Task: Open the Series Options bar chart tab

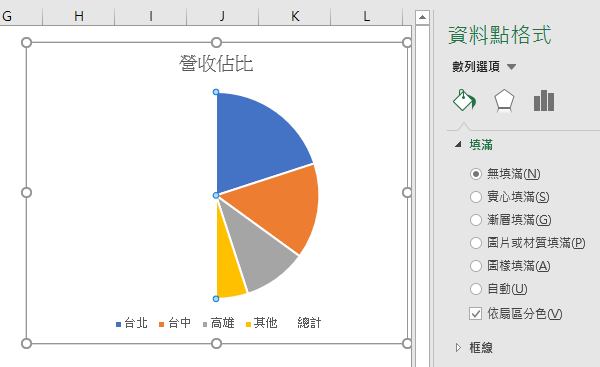Action: 544,101
